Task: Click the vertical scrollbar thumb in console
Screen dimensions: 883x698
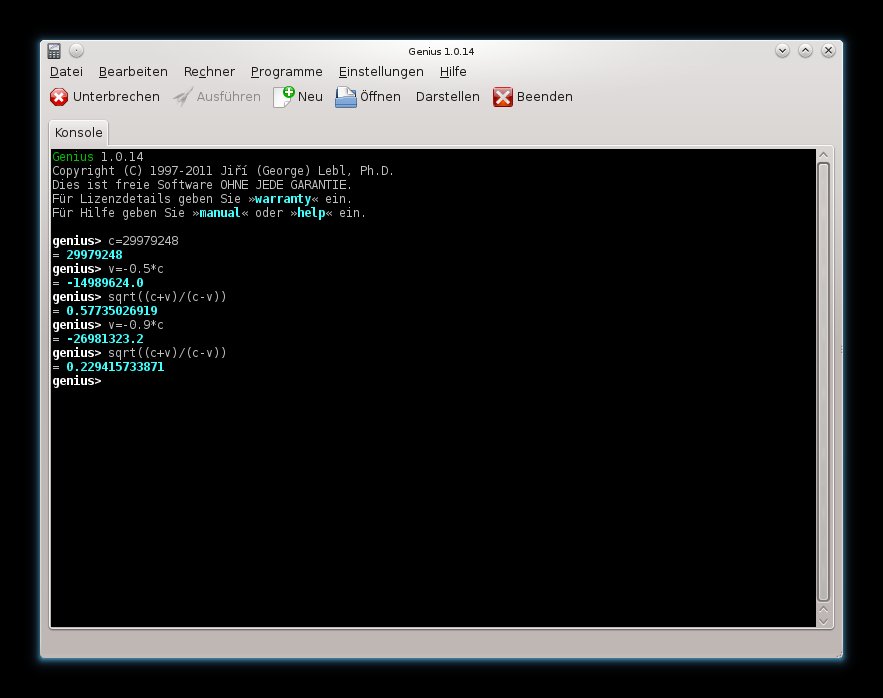Action: pos(823,383)
